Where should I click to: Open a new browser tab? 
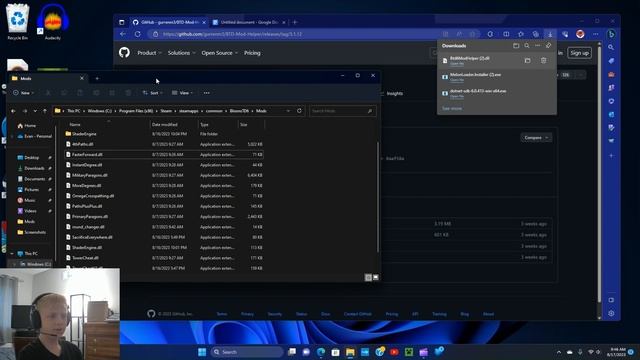(295, 22)
